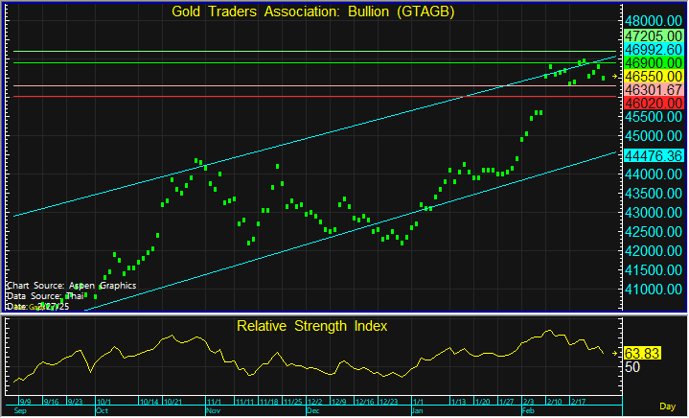Select the yellow 46550.00 price tag
The height and width of the screenshot is (418, 689).
[x=652, y=76]
